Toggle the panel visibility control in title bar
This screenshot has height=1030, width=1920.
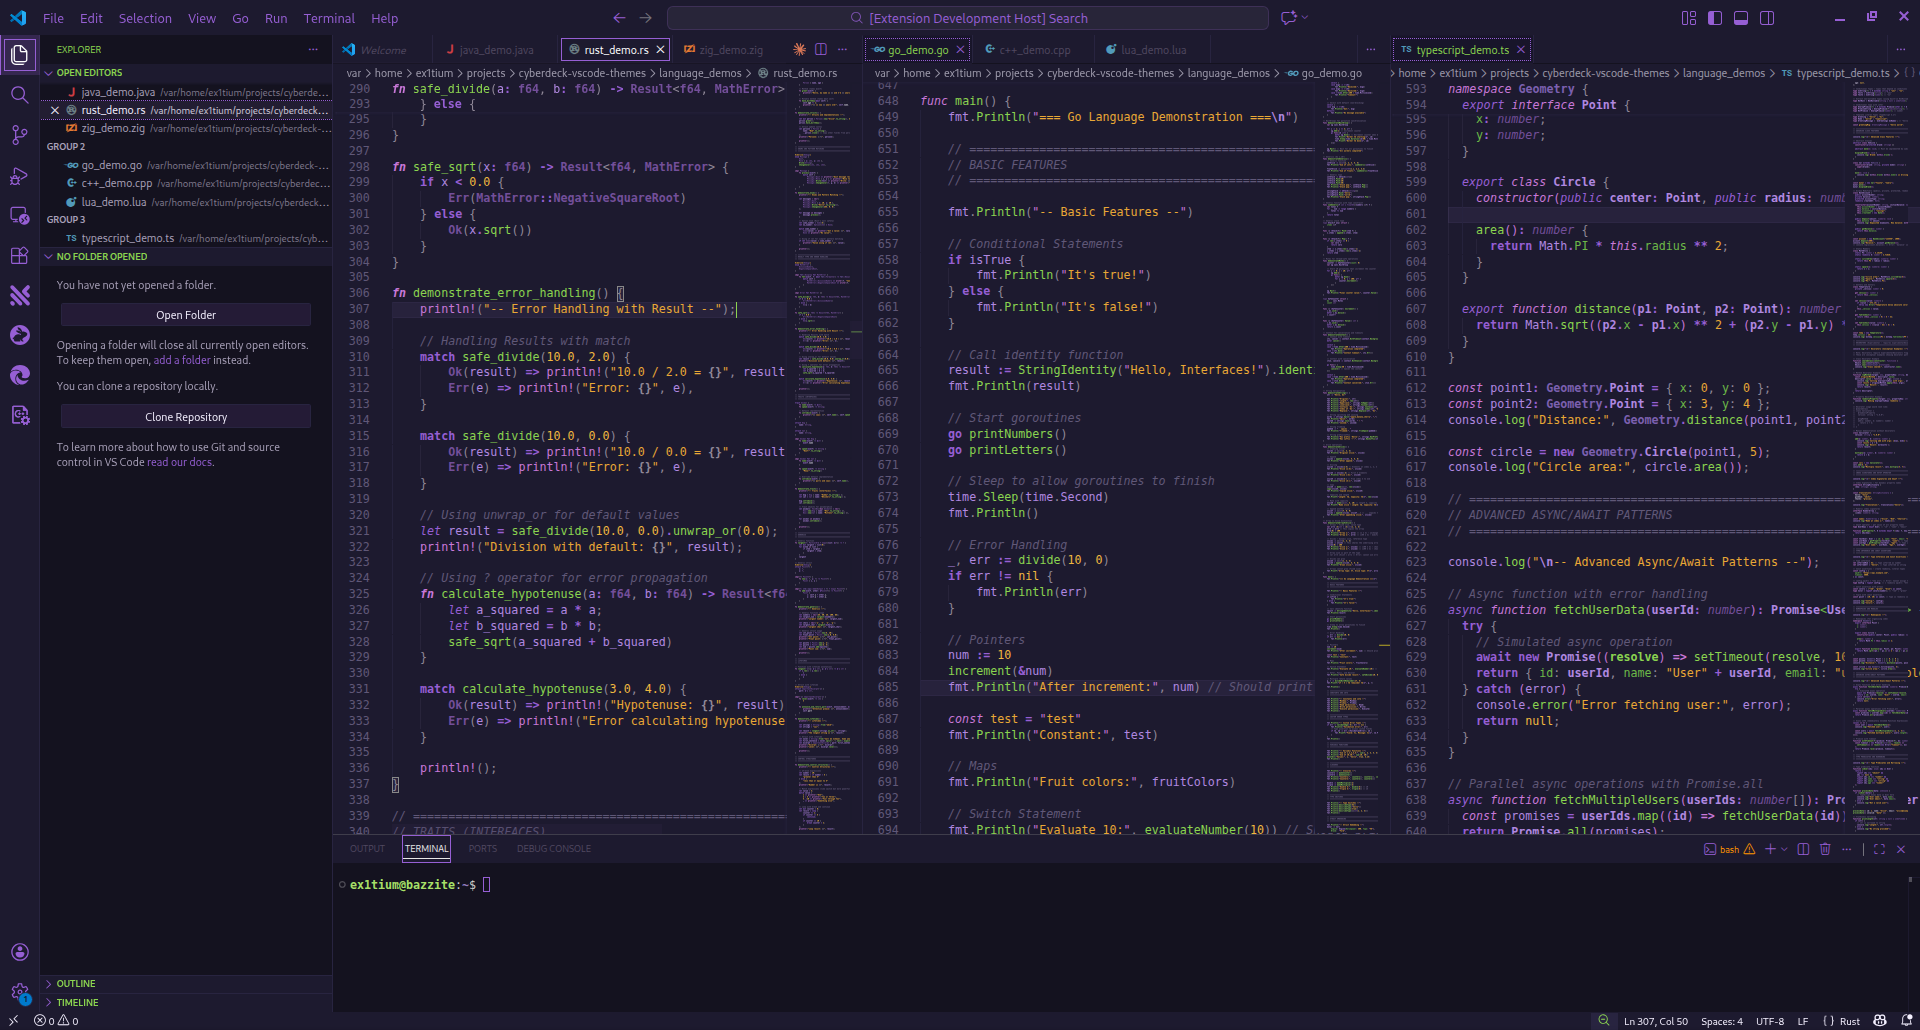(x=1741, y=17)
